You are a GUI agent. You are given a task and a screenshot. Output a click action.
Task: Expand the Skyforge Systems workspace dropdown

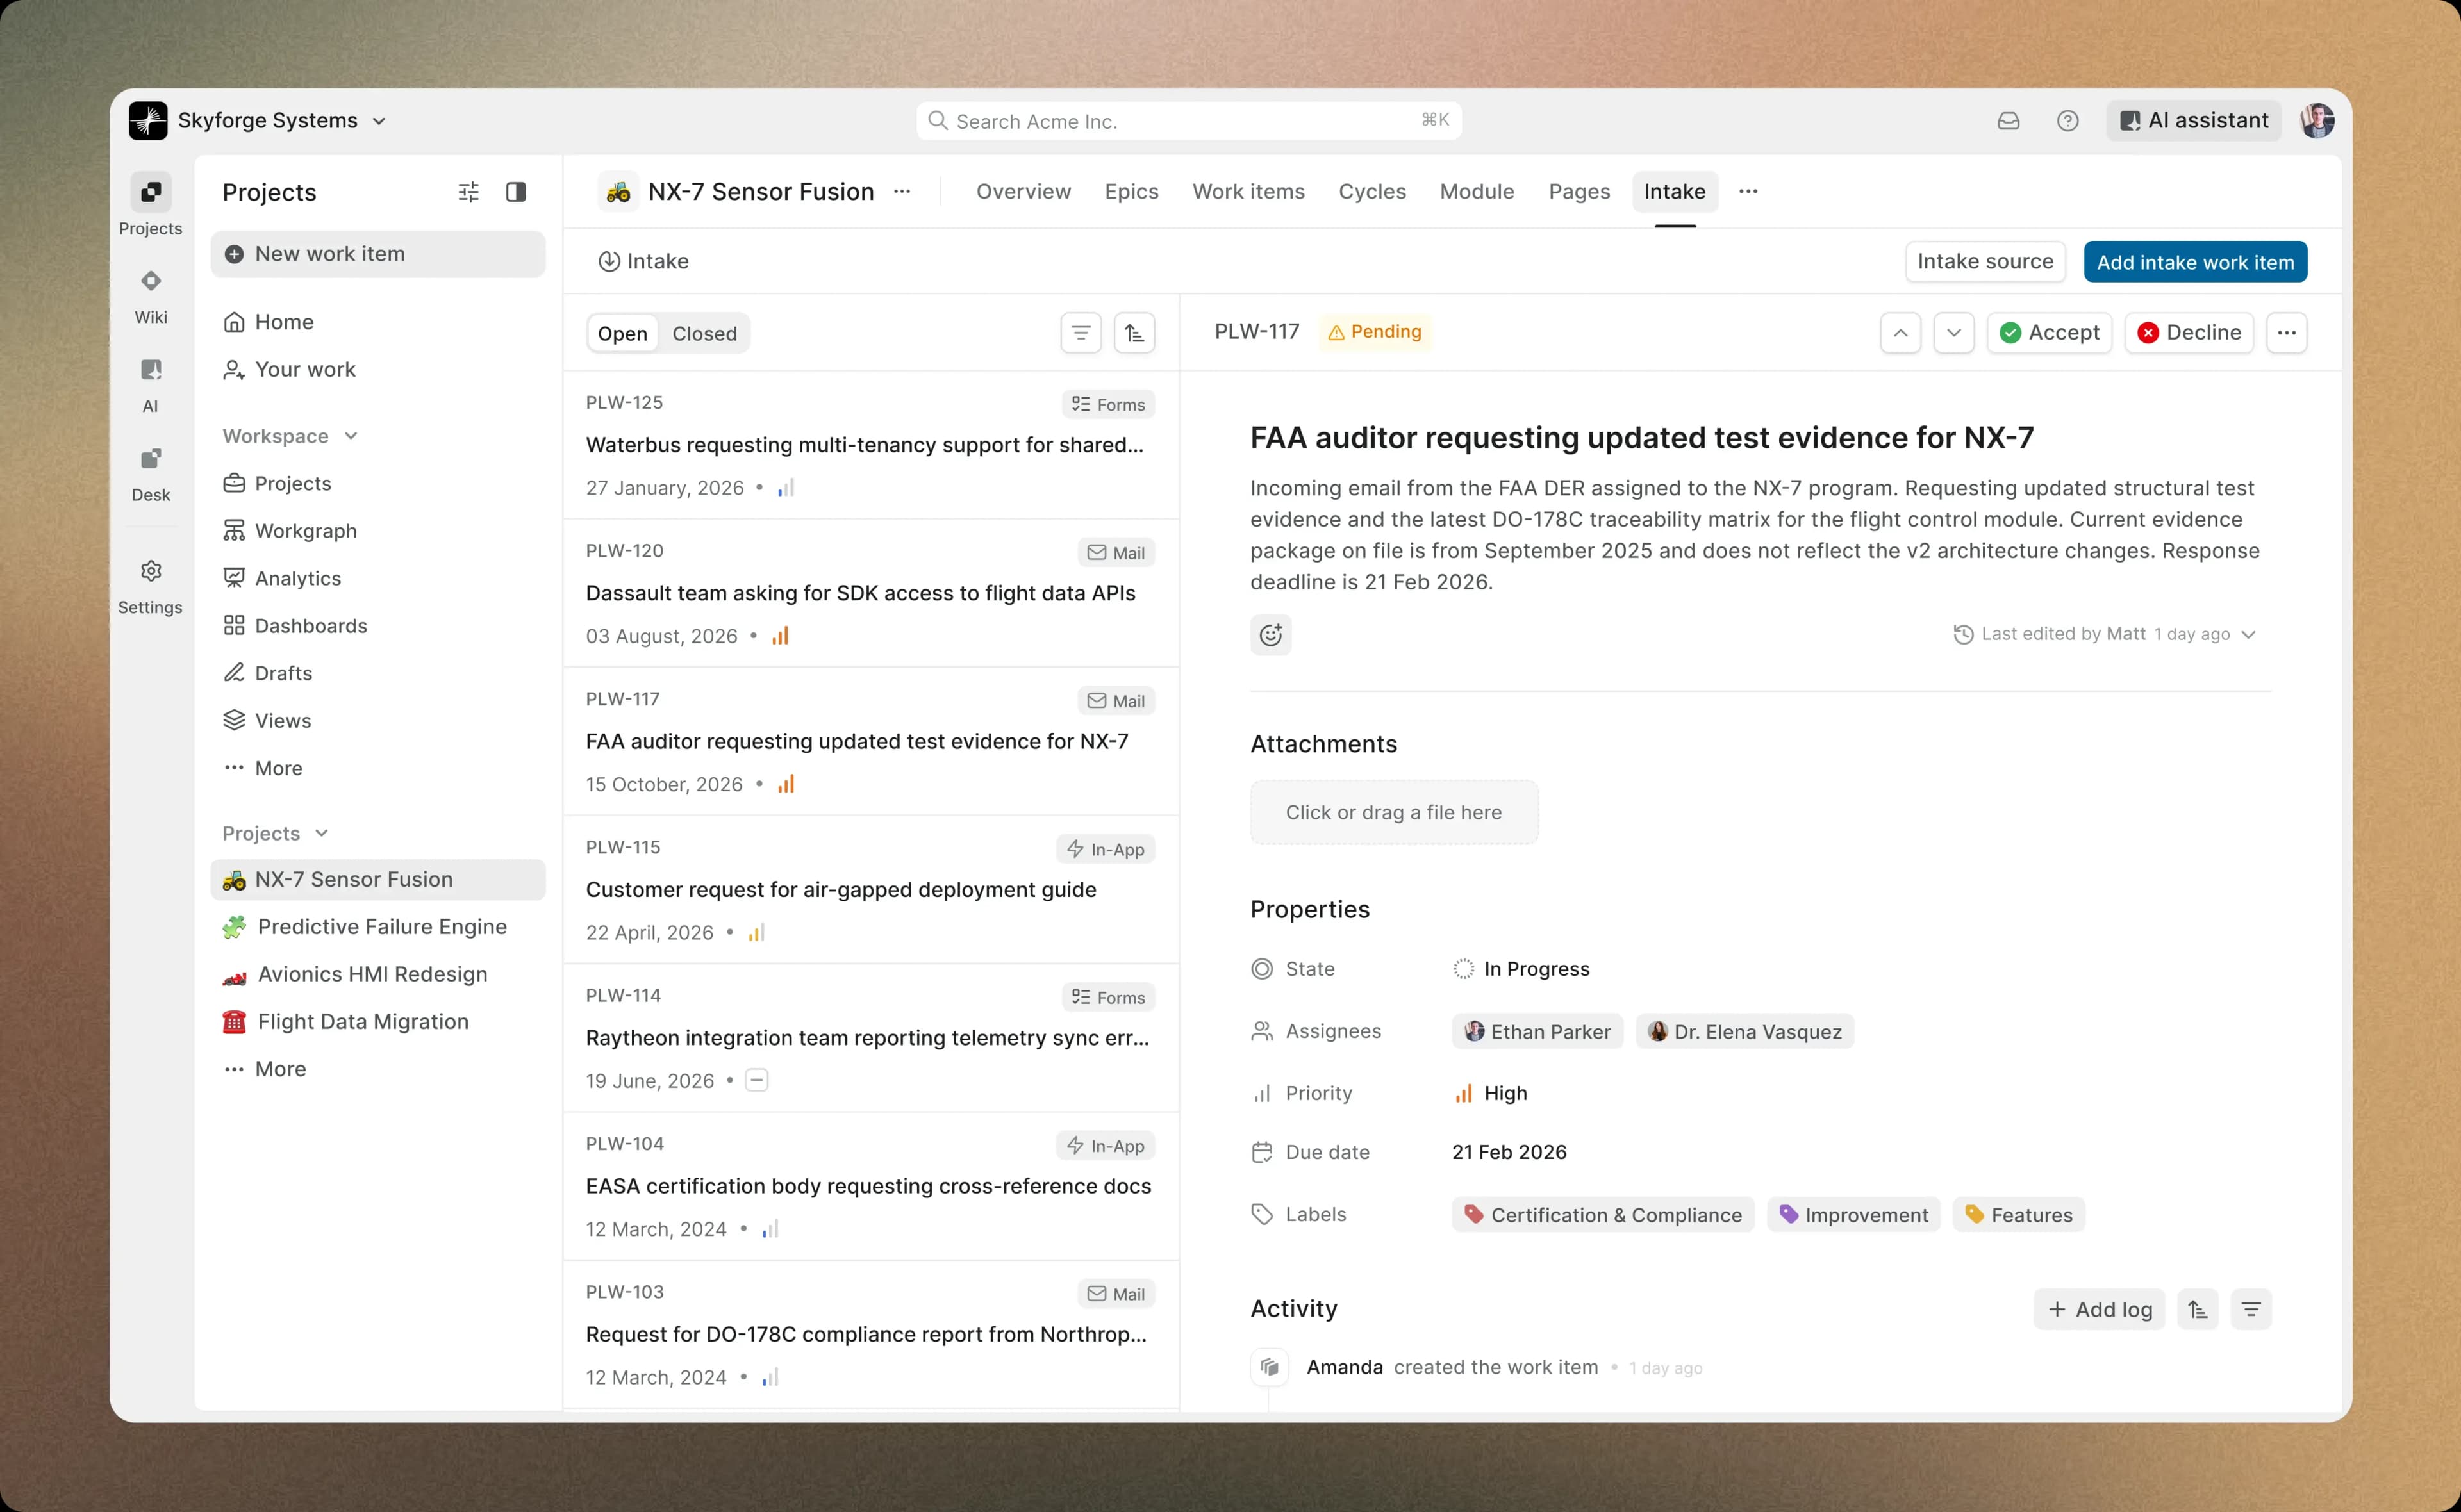[x=379, y=121]
